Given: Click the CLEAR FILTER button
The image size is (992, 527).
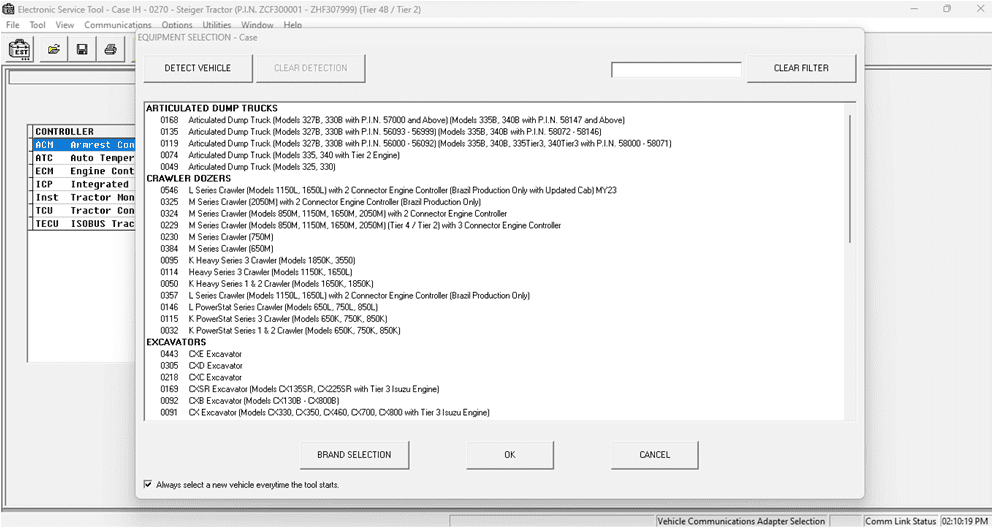Looking at the screenshot, I should coord(802,68).
